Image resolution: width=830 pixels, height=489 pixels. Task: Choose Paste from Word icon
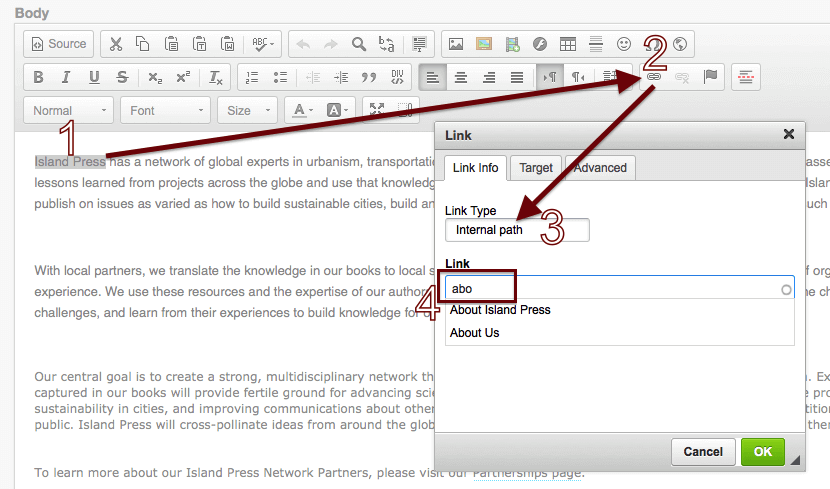pos(228,44)
